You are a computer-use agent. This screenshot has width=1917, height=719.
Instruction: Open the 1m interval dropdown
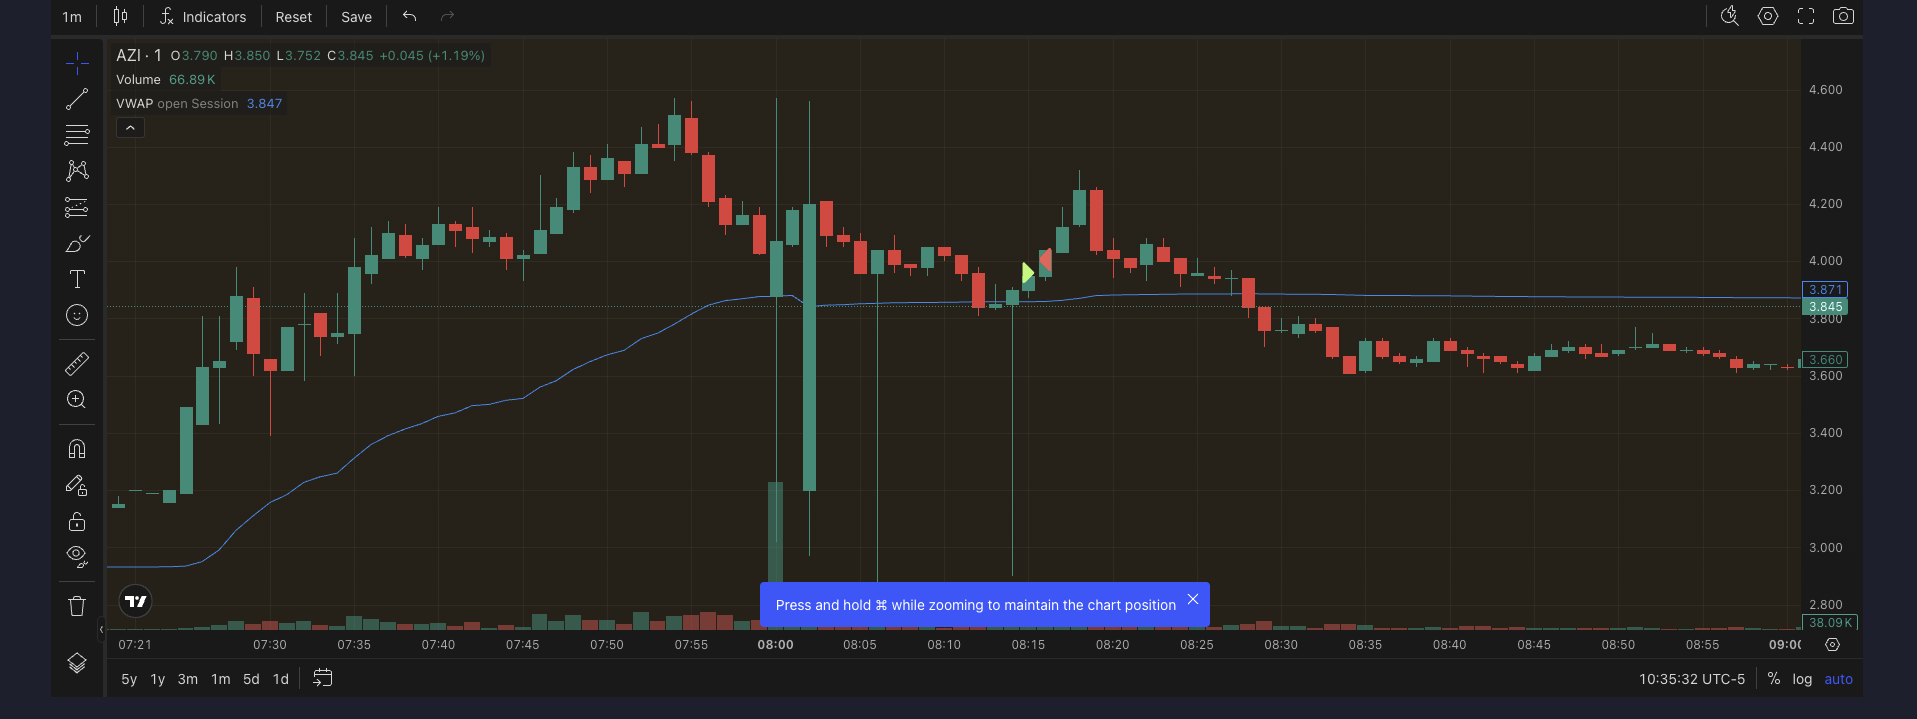[72, 17]
